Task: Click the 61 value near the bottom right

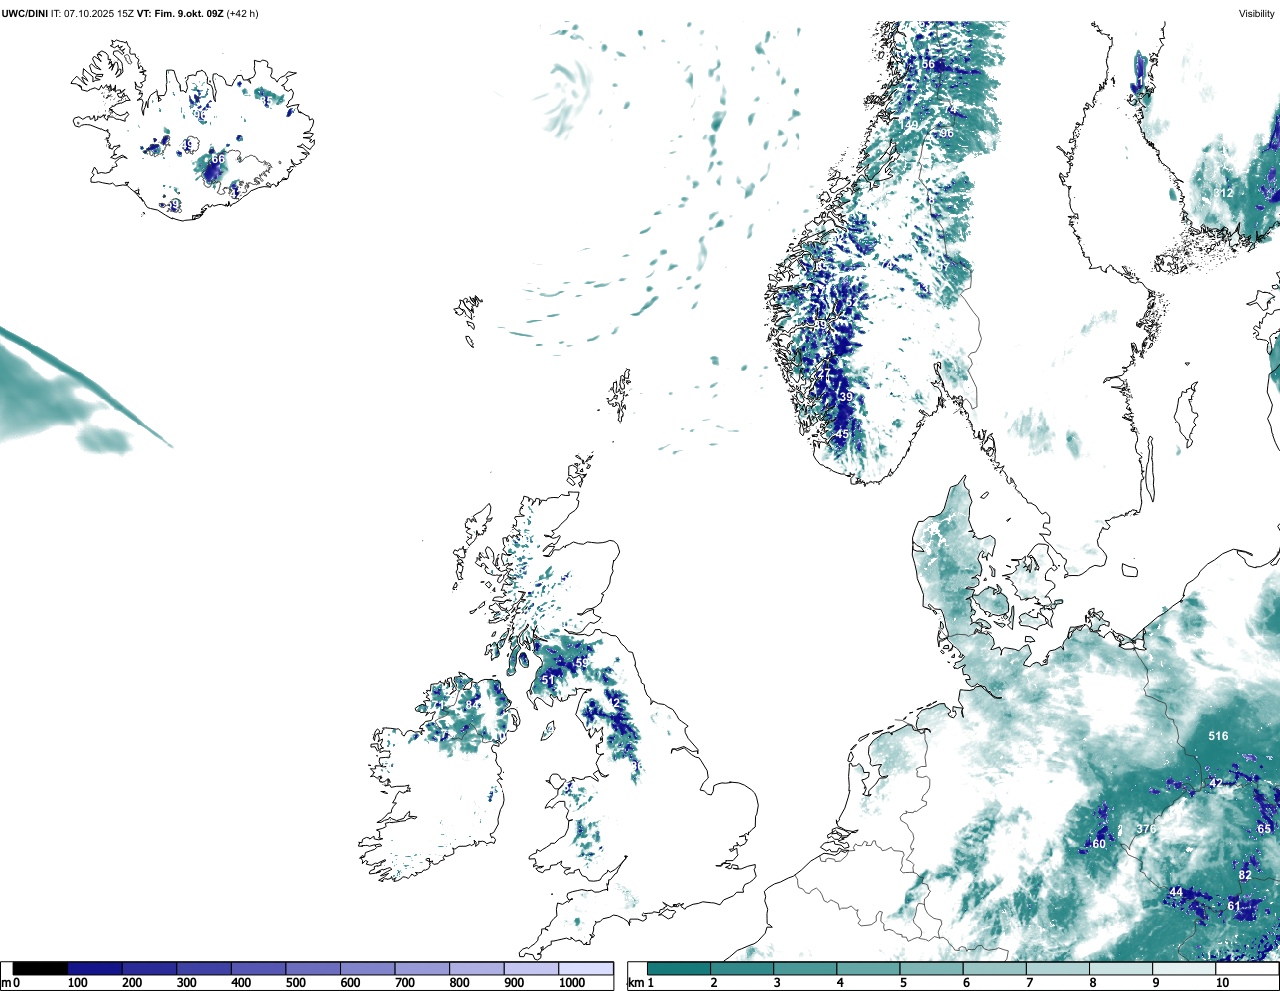Action: coord(1234,906)
